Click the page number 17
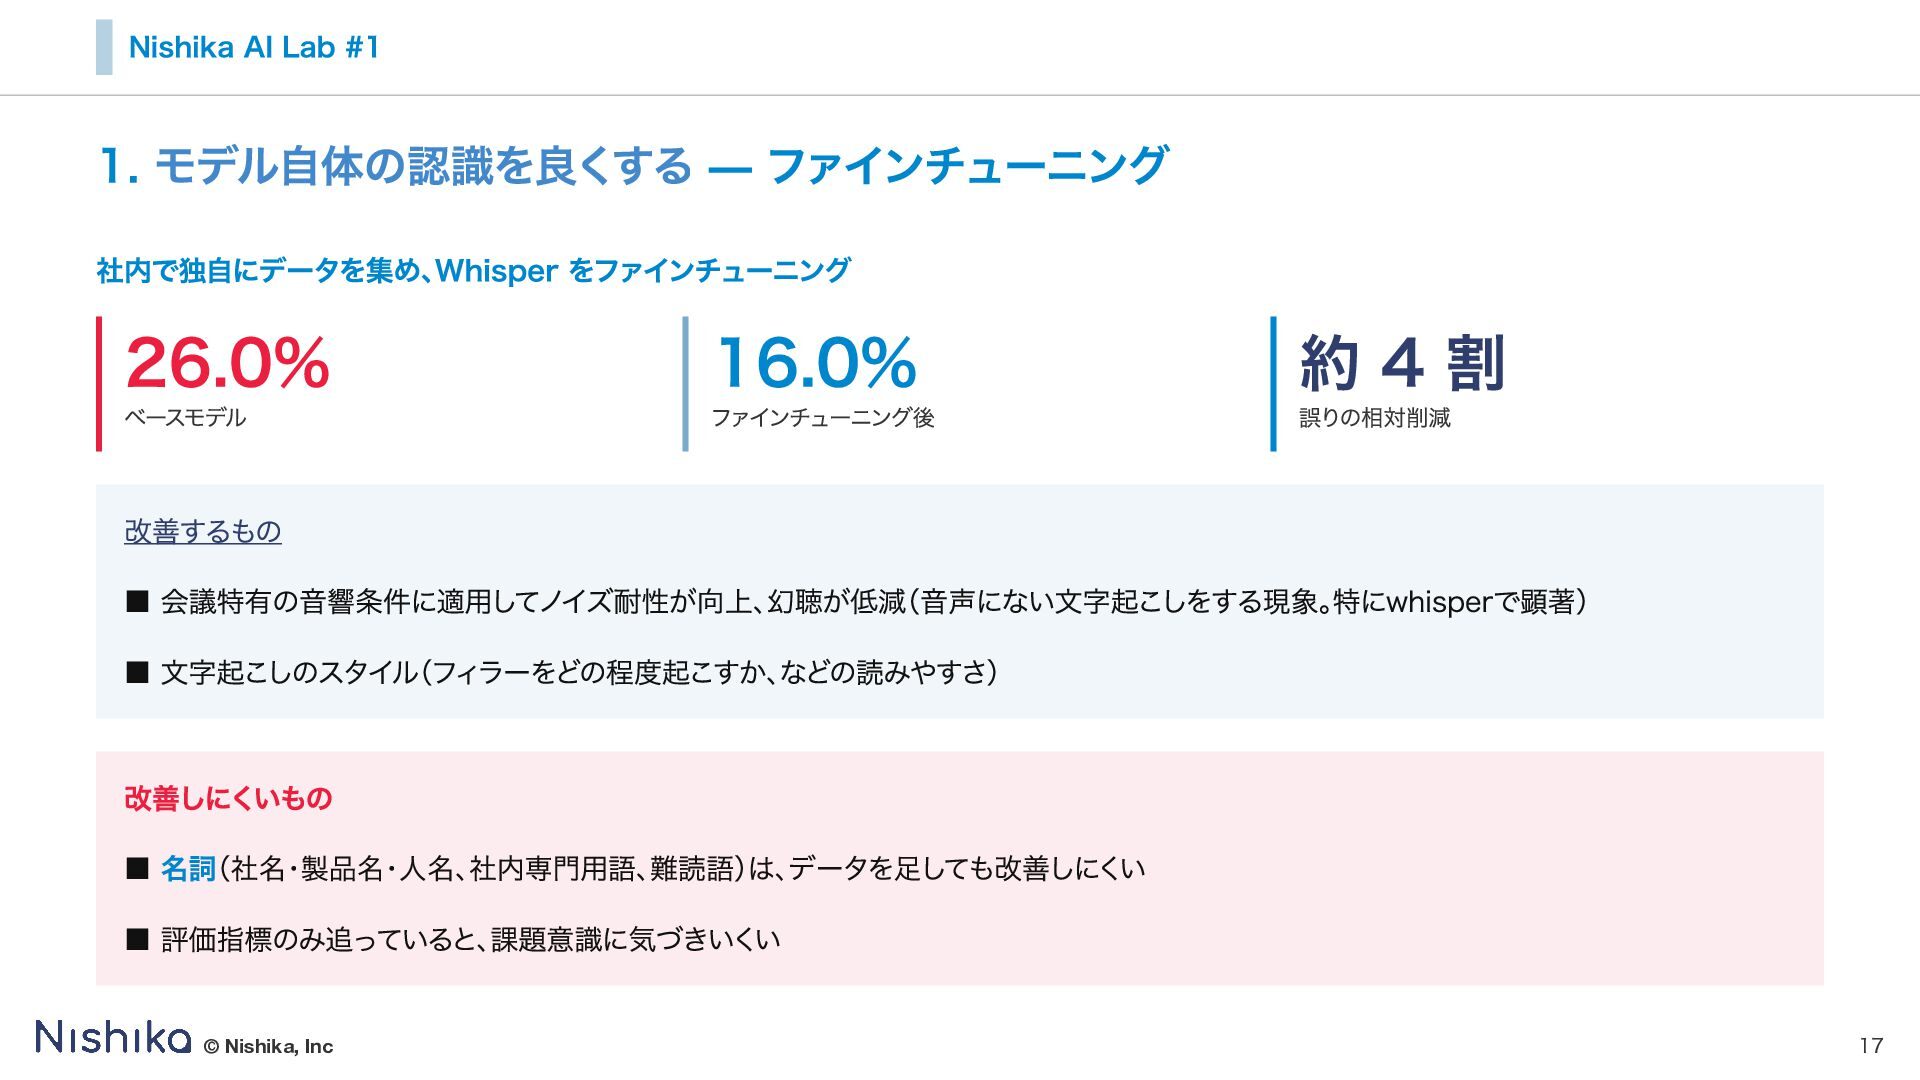 coord(1871,1046)
